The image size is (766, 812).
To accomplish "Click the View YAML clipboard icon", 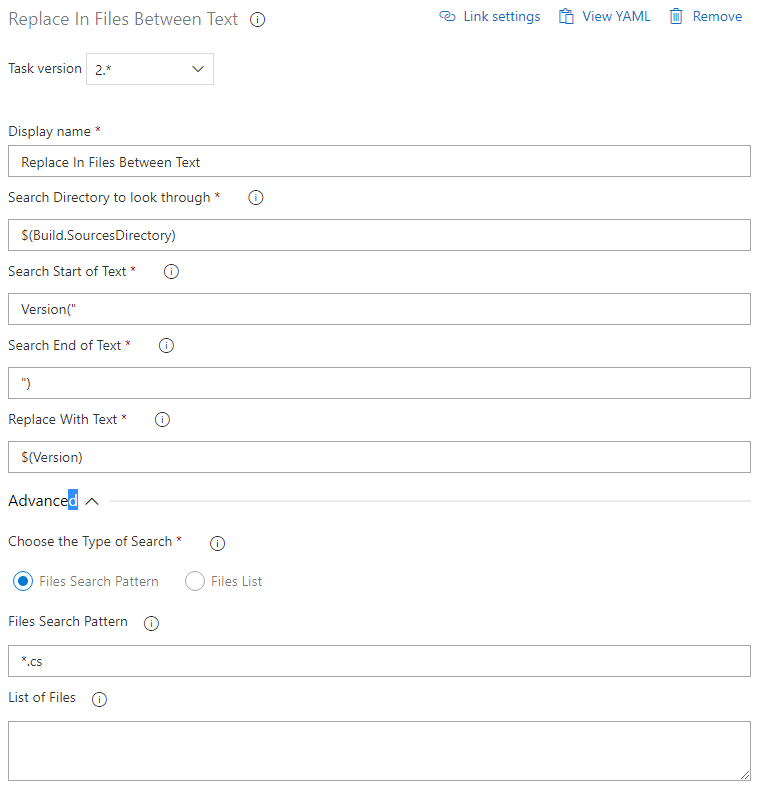I will pyautogui.click(x=565, y=16).
